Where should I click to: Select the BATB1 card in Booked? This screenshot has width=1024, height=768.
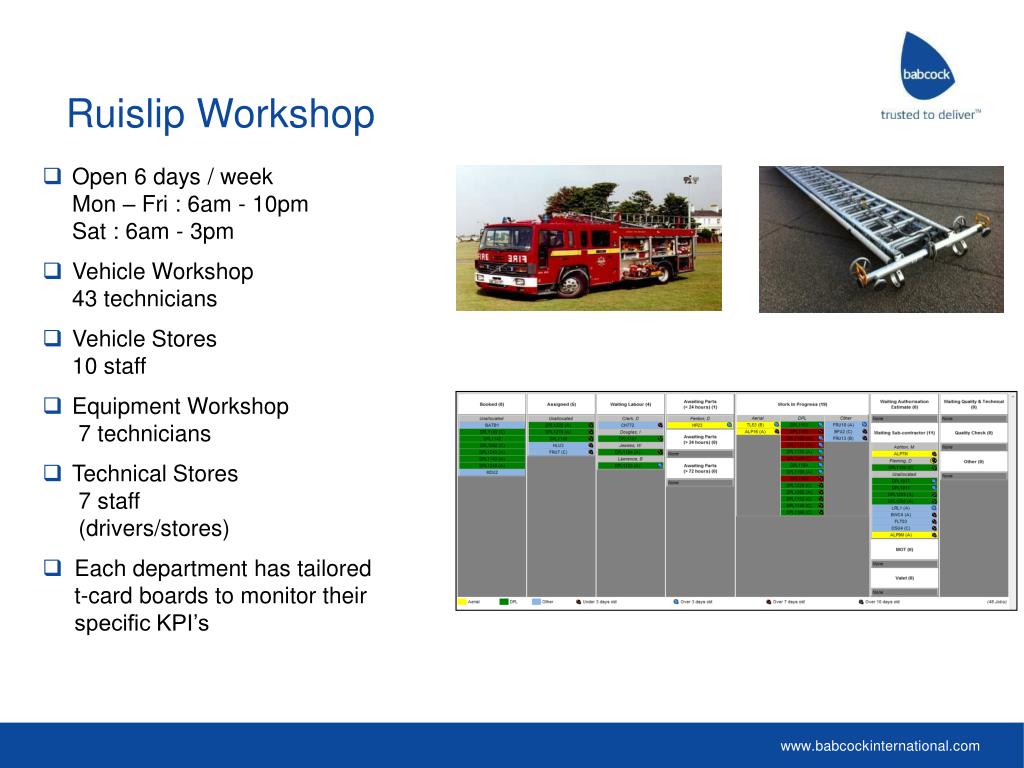pyautogui.click(x=492, y=425)
